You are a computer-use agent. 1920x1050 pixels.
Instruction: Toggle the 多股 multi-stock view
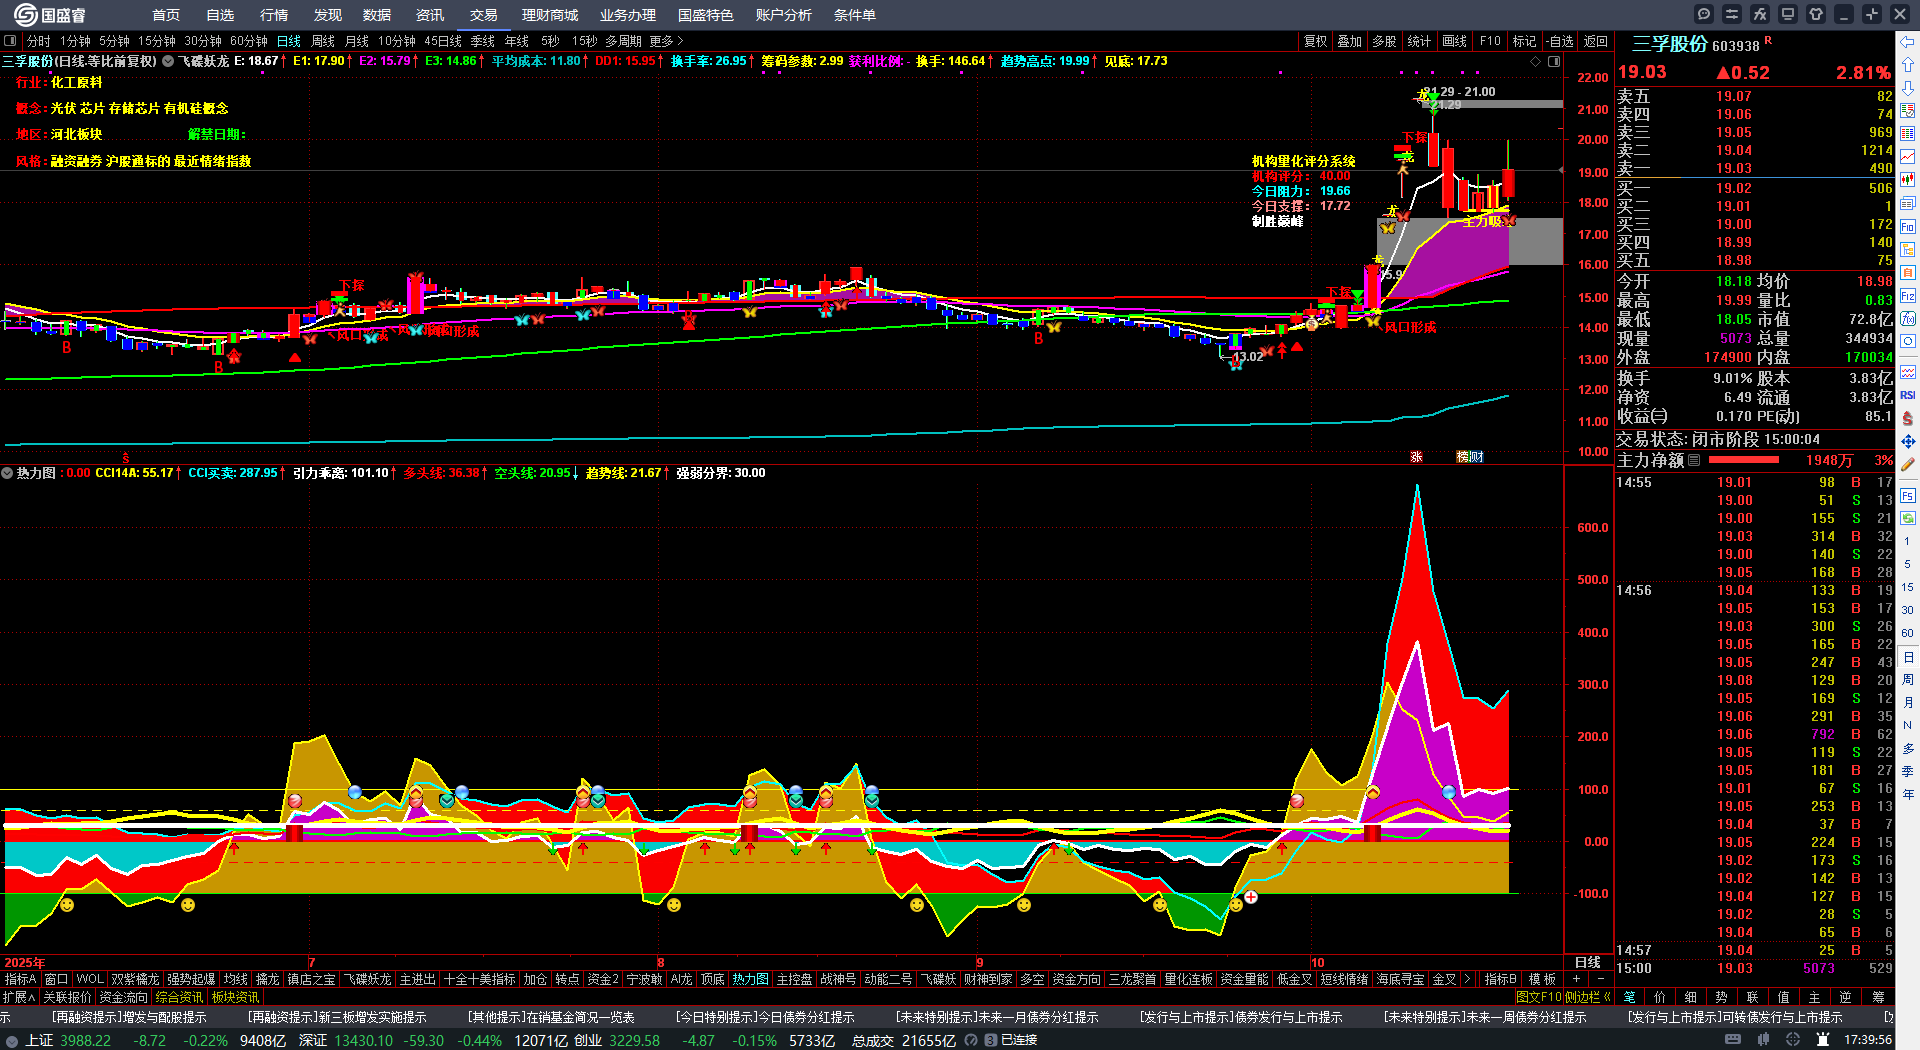tap(1383, 41)
